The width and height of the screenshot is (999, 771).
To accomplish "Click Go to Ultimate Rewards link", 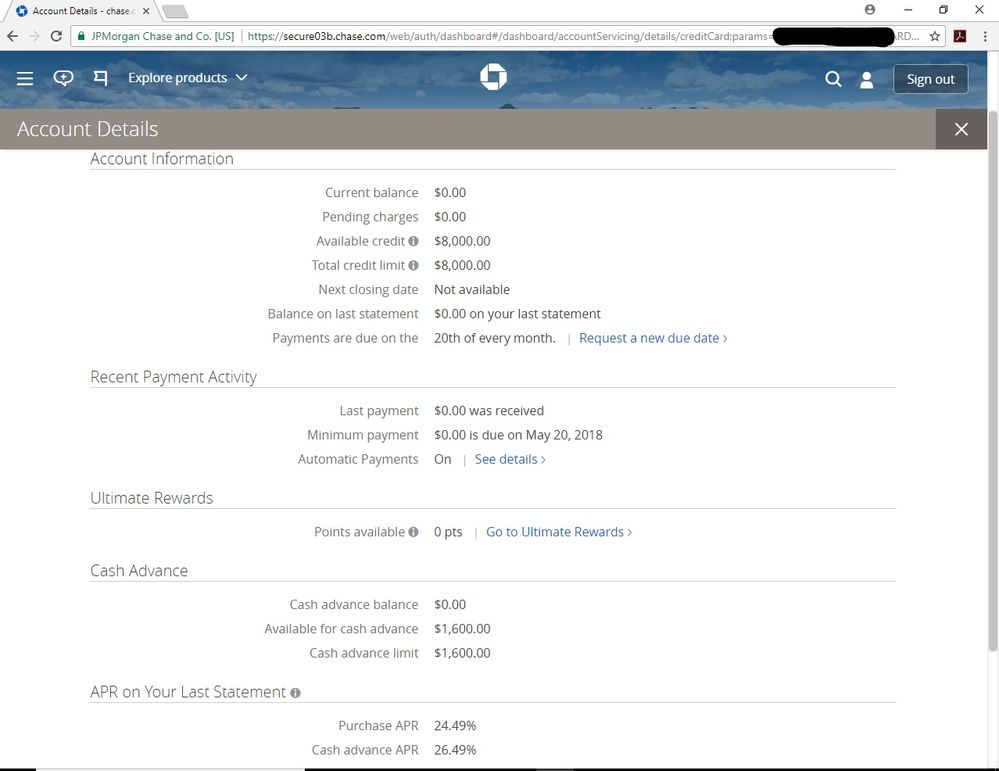I will (558, 532).
